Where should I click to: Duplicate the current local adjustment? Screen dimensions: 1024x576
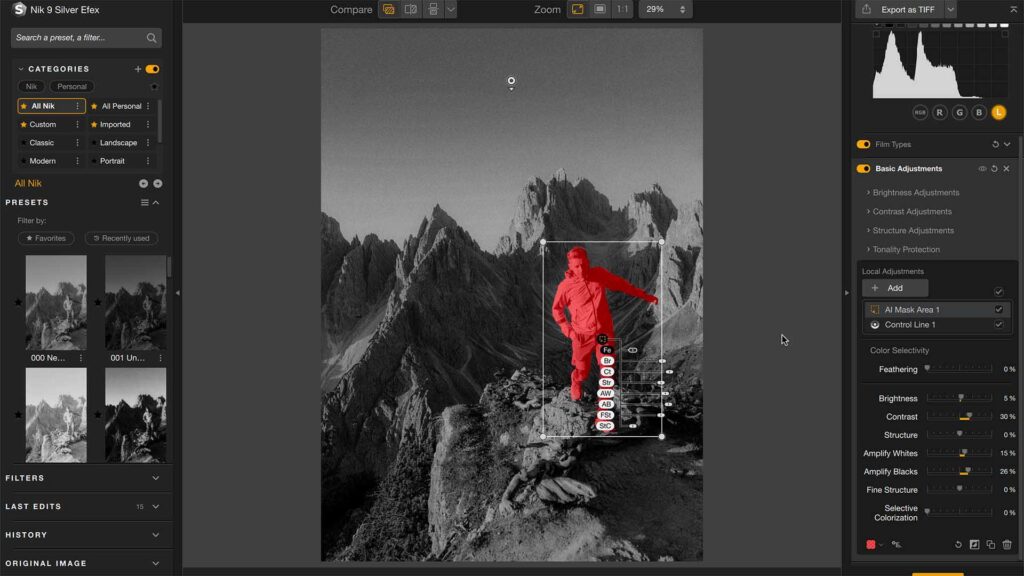click(991, 544)
